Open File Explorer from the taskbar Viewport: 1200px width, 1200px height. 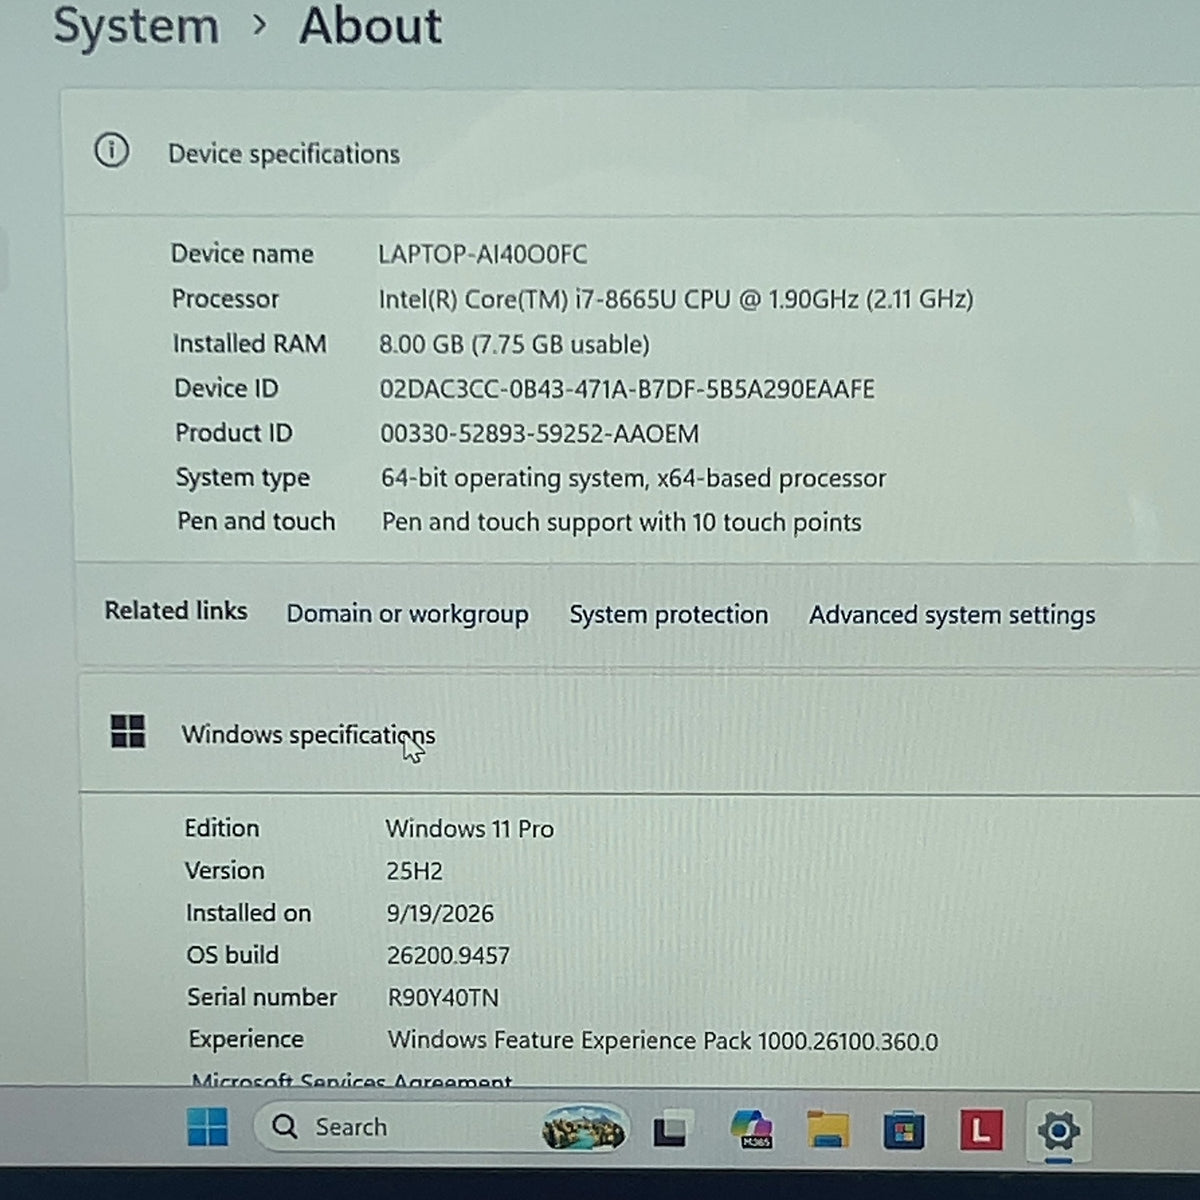click(x=827, y=1130)
